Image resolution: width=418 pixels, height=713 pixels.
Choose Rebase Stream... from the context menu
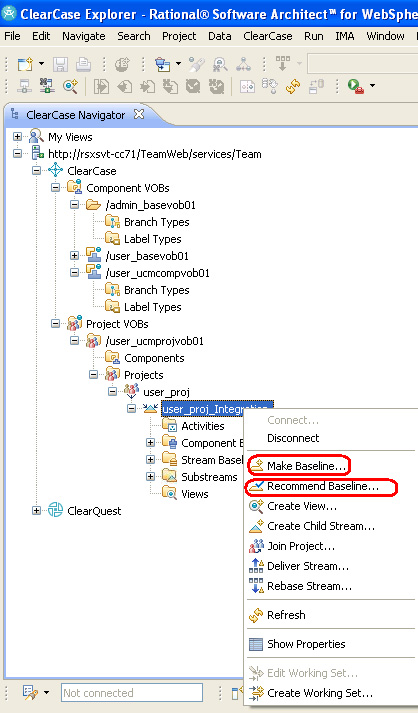click(x=309, y=586)
